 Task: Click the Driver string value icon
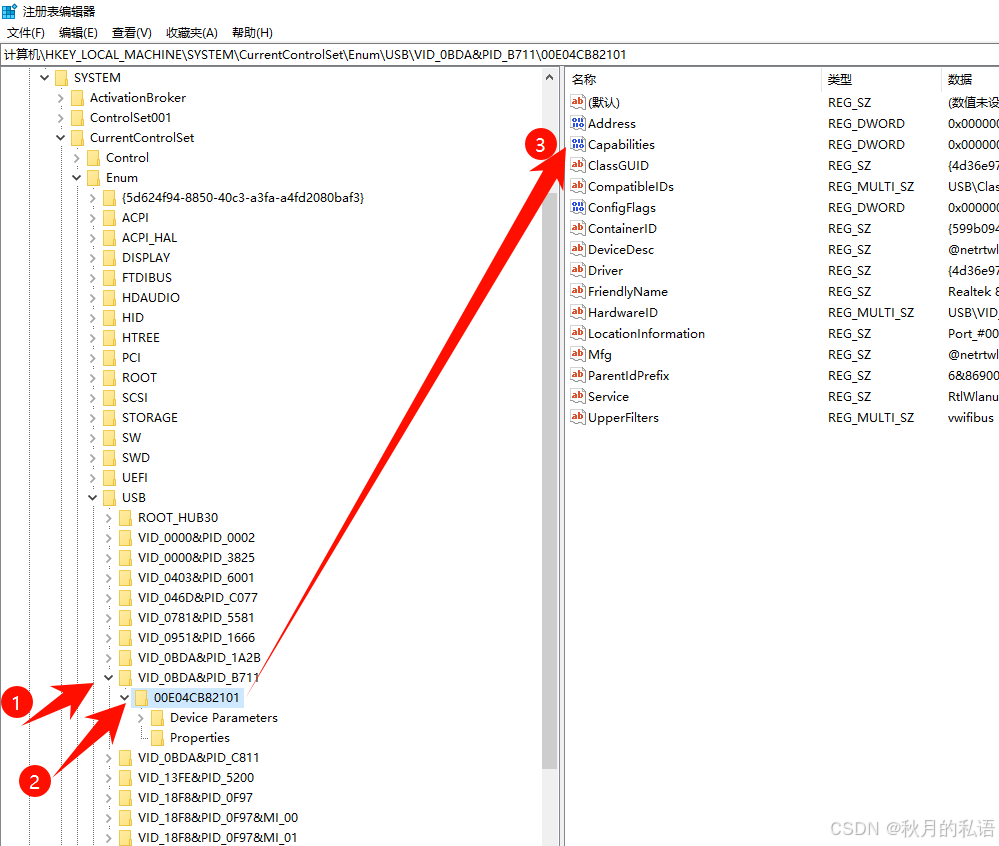(x=577, y=270)
